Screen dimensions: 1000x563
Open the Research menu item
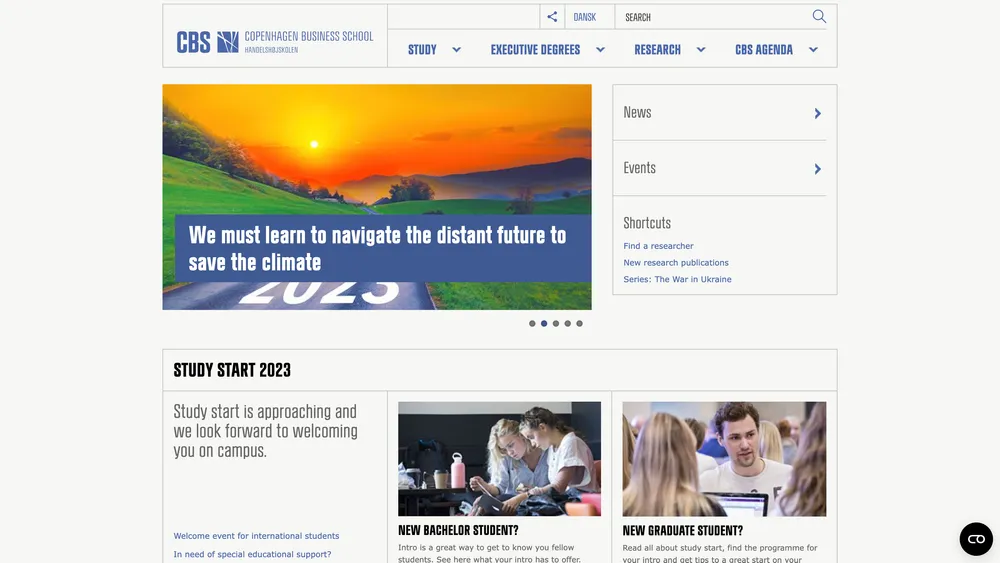point(658,50)
